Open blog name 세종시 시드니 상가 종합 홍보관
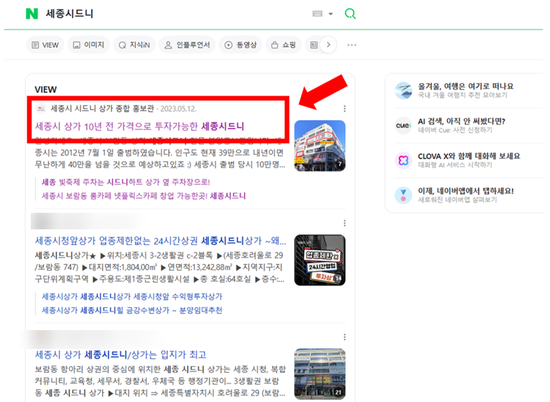550x402 pixels. (102, 109)
